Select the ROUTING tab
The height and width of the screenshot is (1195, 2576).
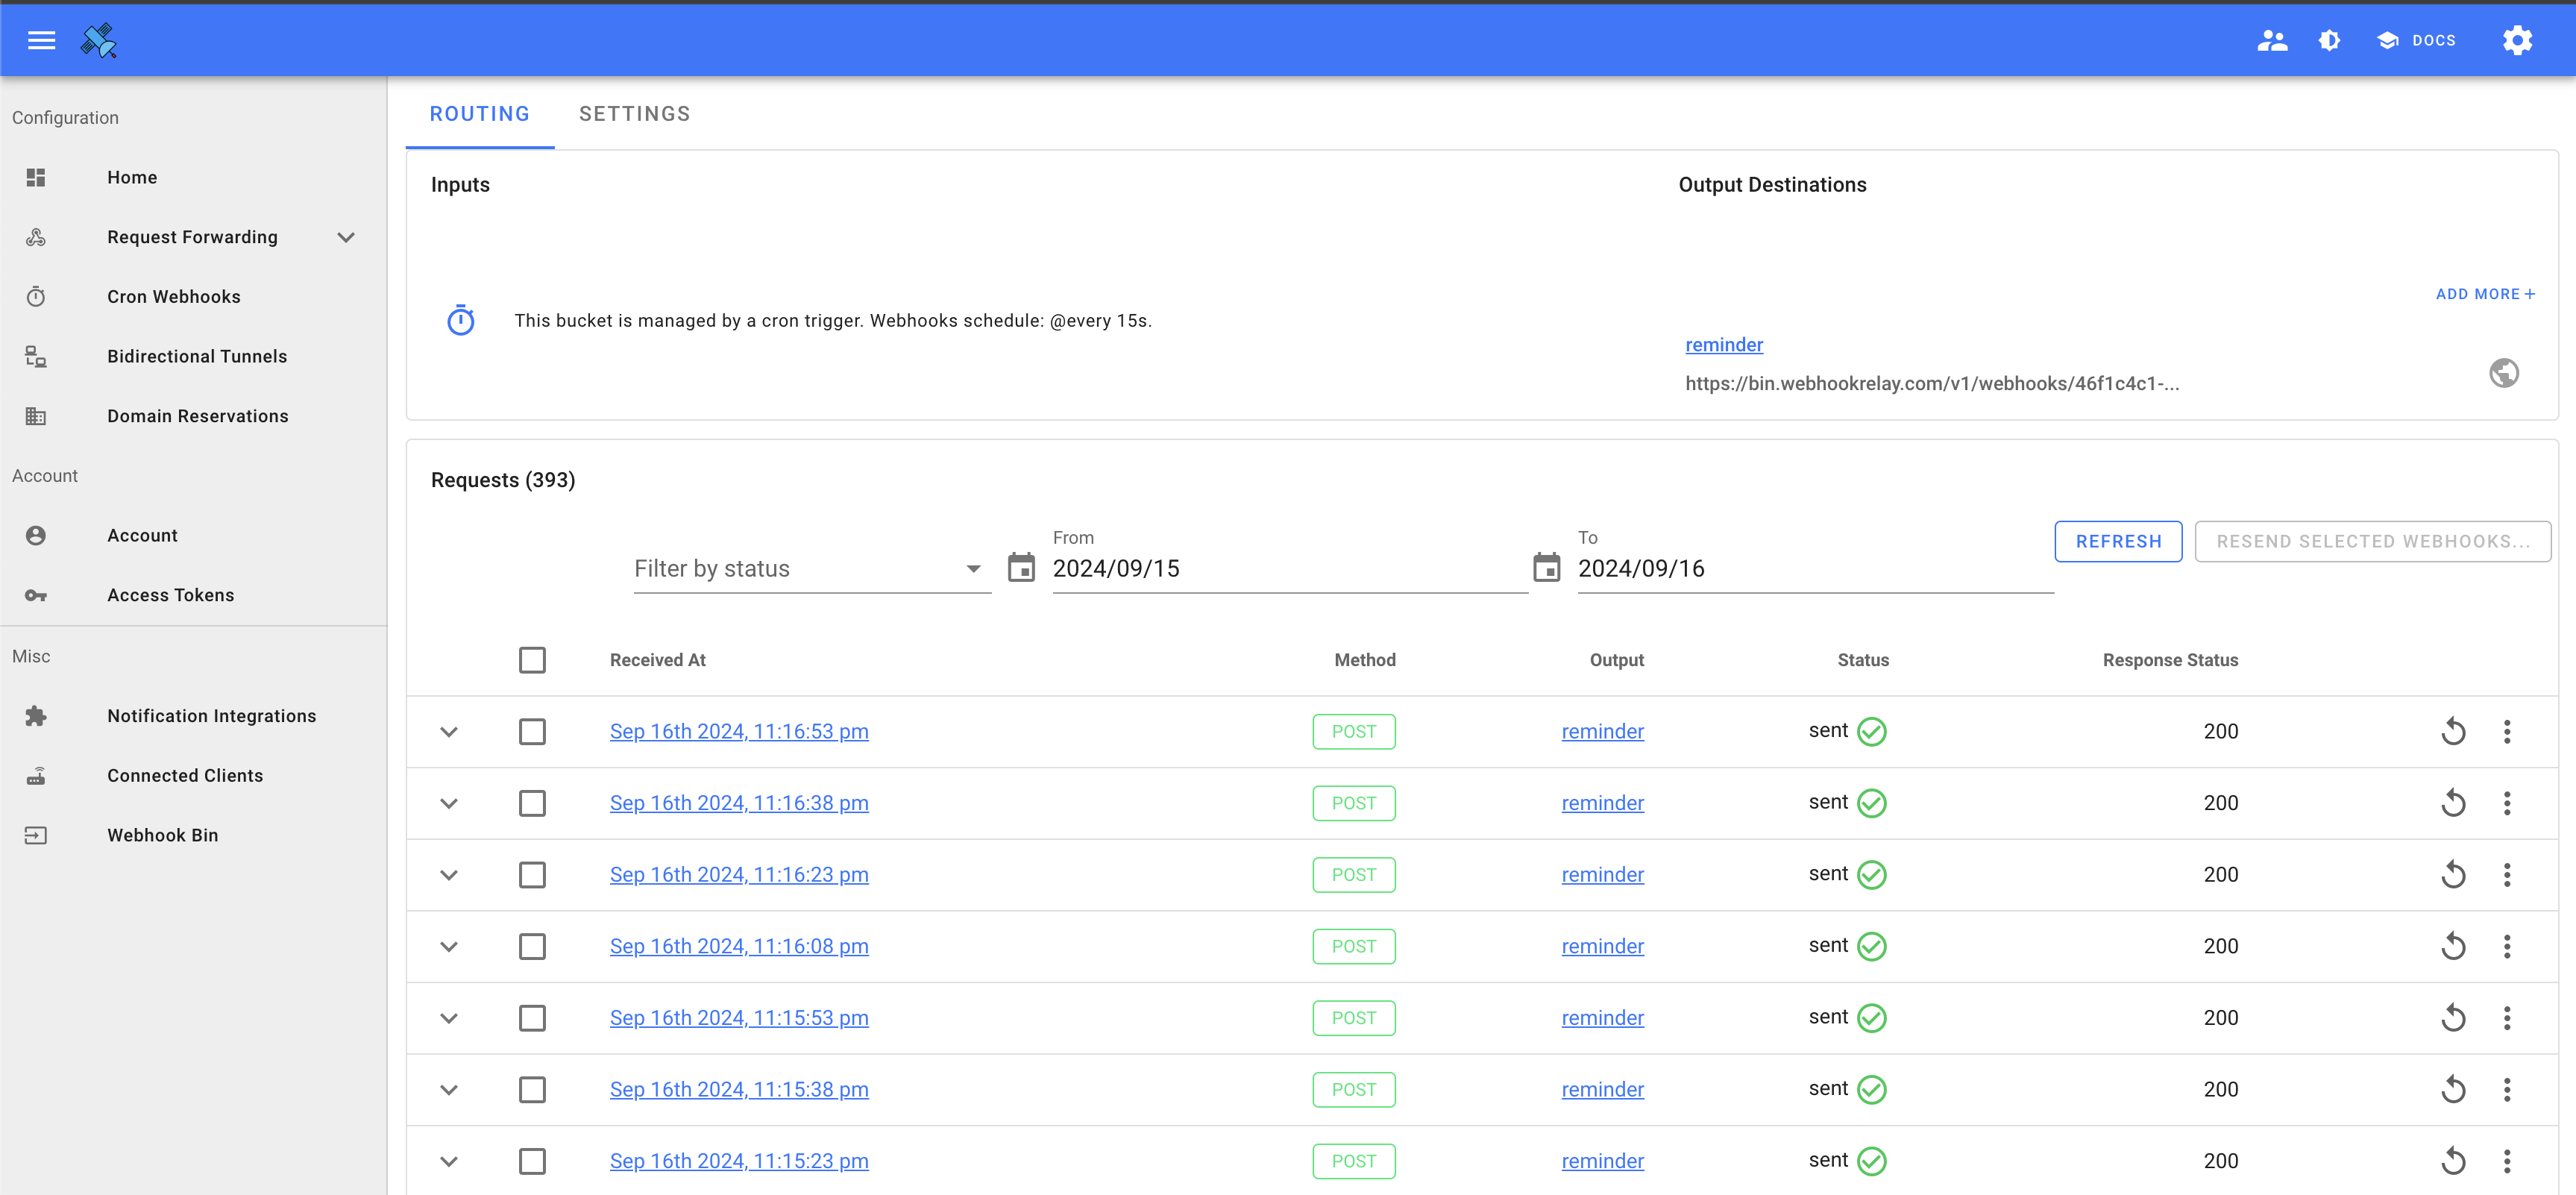point(480,113)
